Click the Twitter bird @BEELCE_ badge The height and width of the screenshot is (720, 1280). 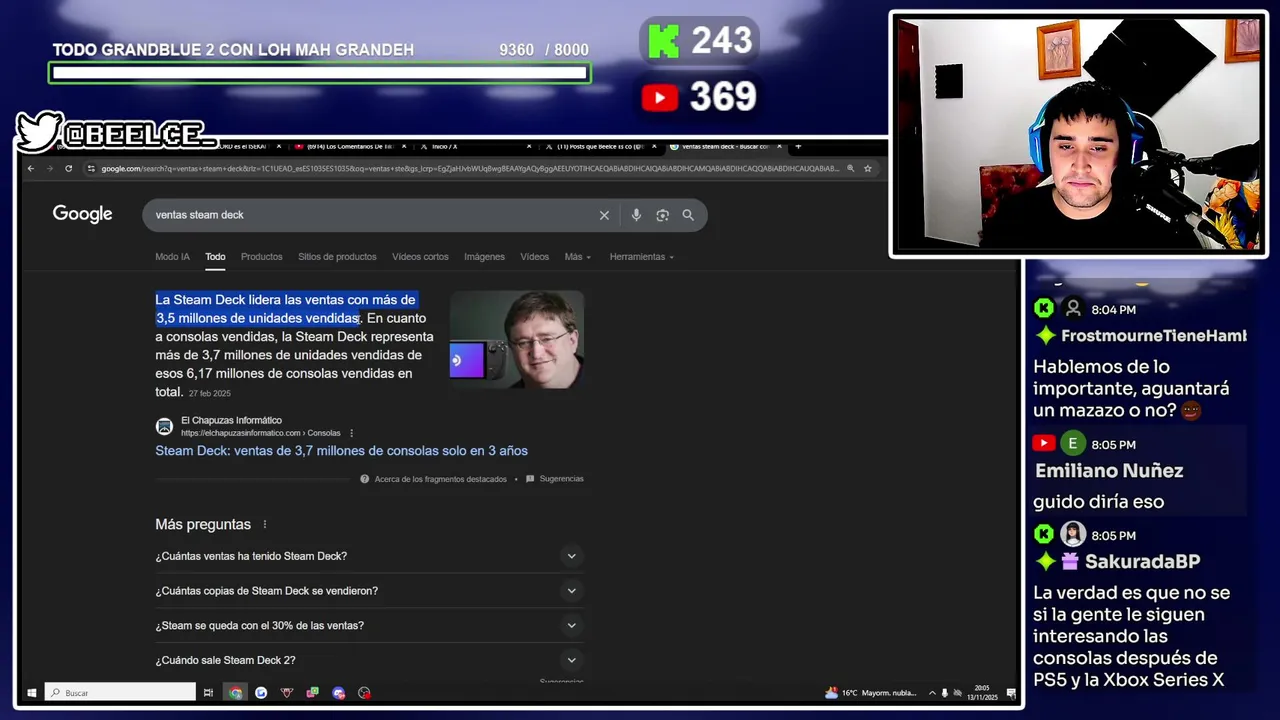tap(115, 132)
